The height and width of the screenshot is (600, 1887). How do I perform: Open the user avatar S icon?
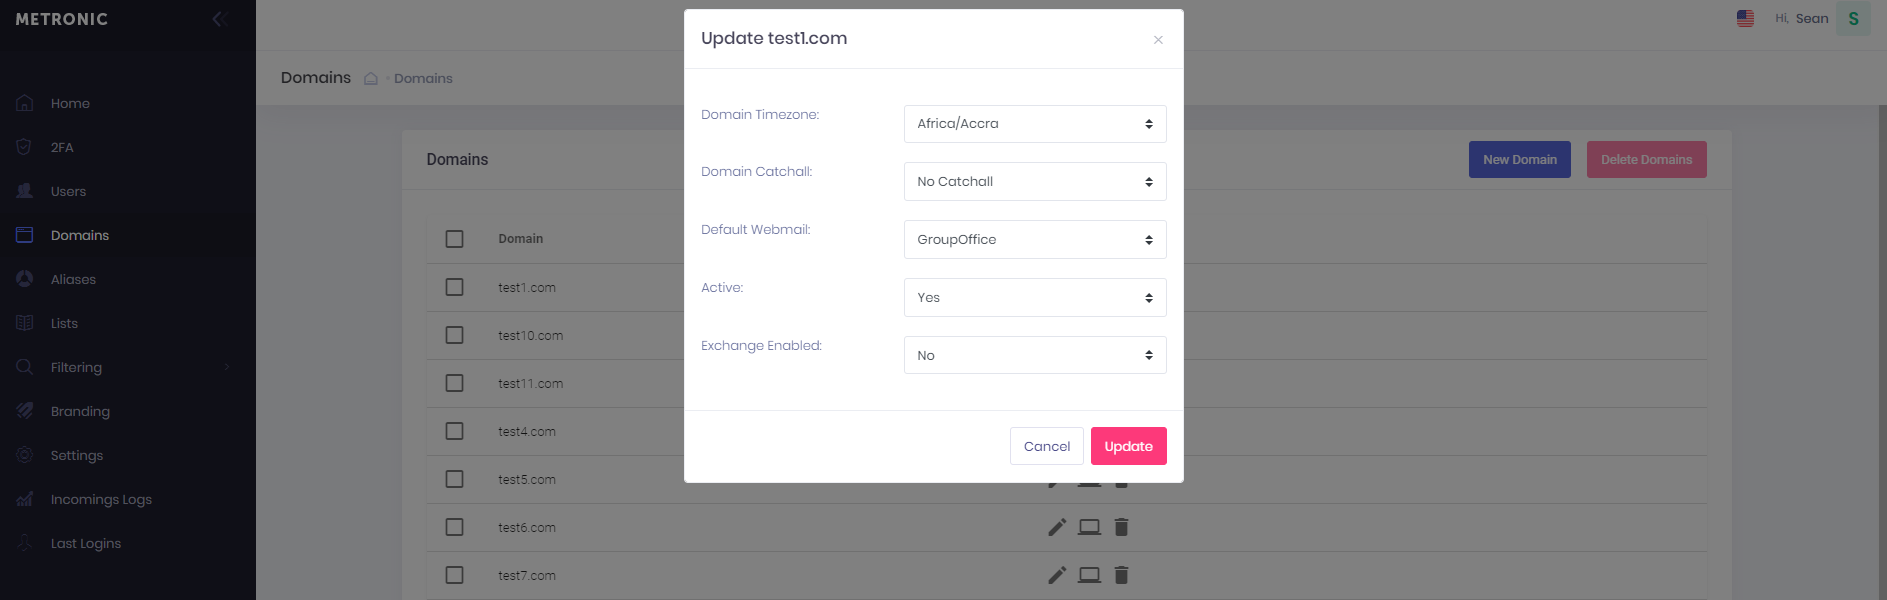pyautogui.click(x=1853, y=19)
